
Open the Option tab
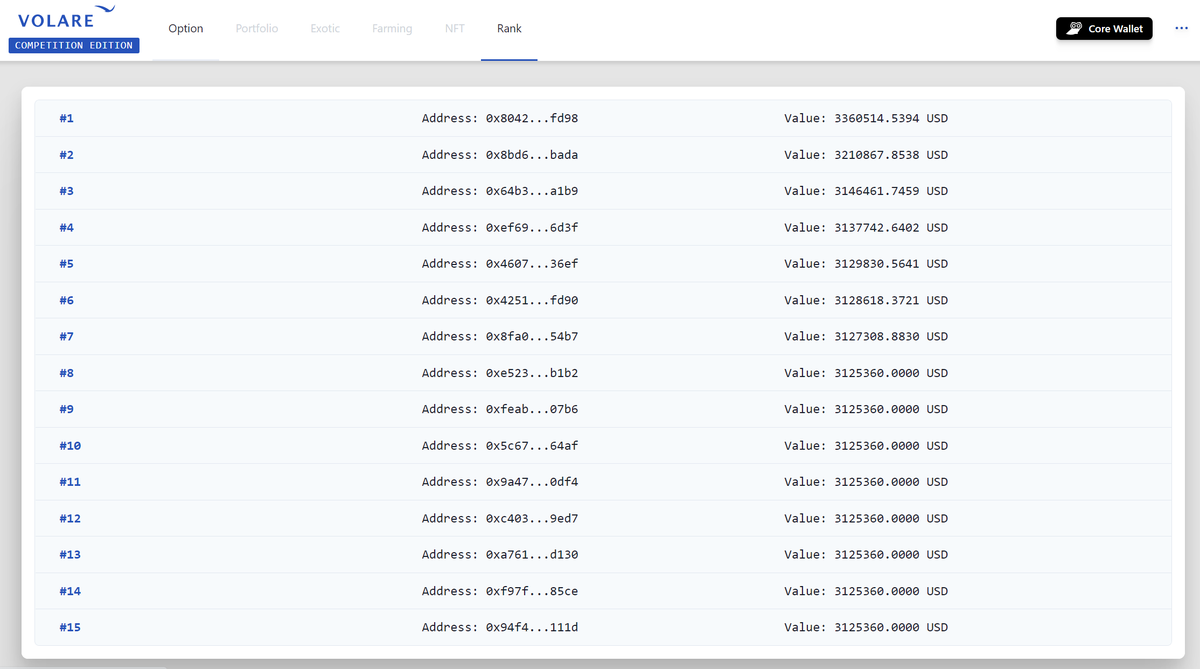click(186, 29)
